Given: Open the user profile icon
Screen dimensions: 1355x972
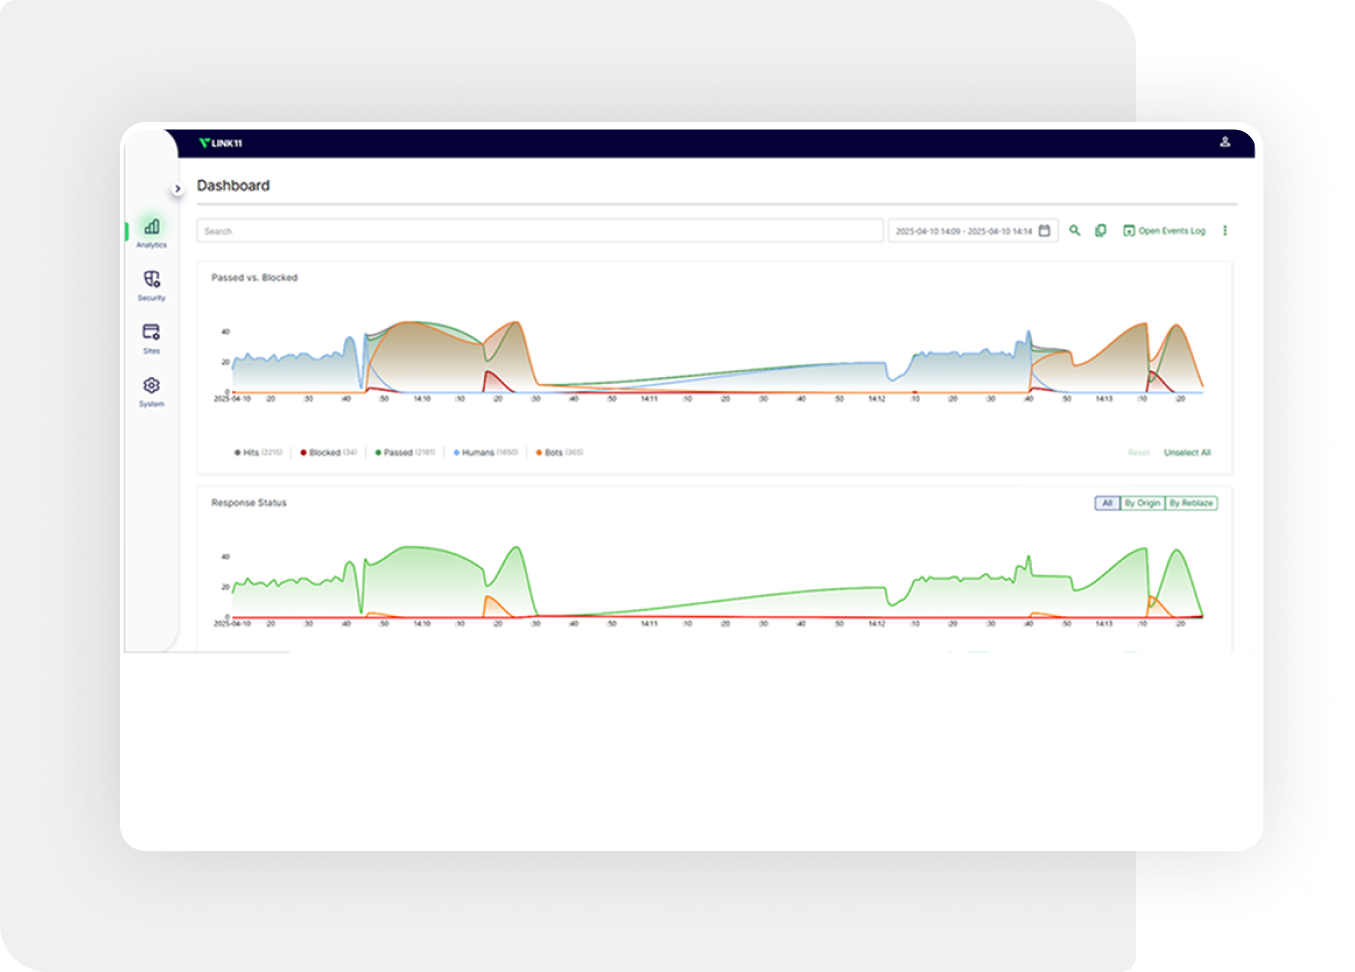Looking at the screenshot, I should [x=1224, y=142].
